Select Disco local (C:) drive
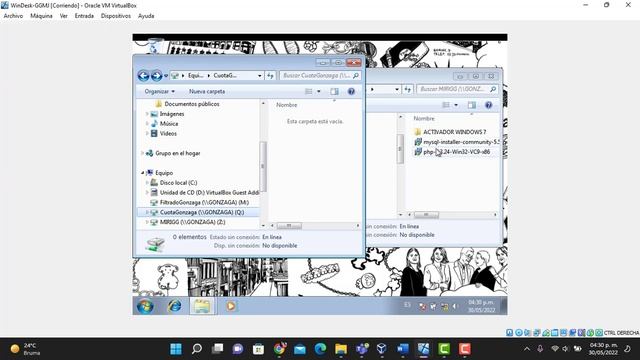This screenshot has height=360, width=640. point(178,183)
